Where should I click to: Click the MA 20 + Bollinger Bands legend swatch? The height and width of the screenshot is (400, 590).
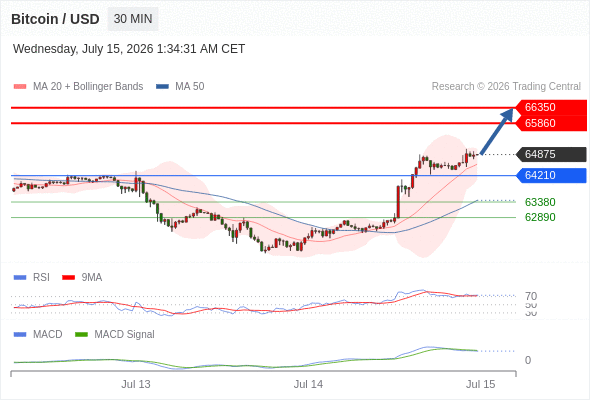[20, 87]
